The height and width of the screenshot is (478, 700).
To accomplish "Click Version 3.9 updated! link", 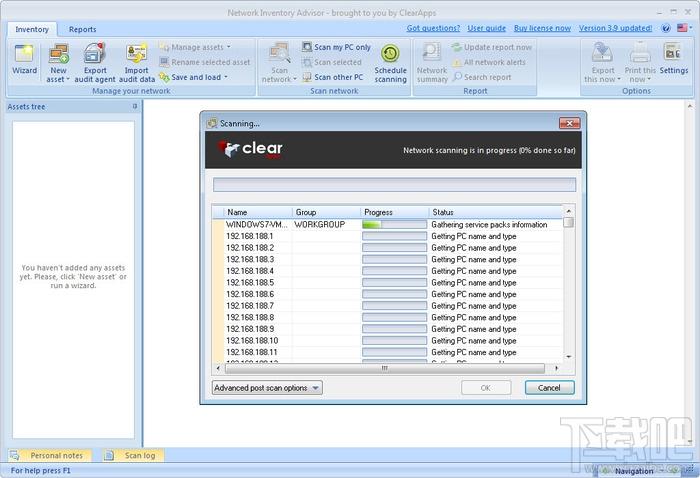I will point(615,28).
